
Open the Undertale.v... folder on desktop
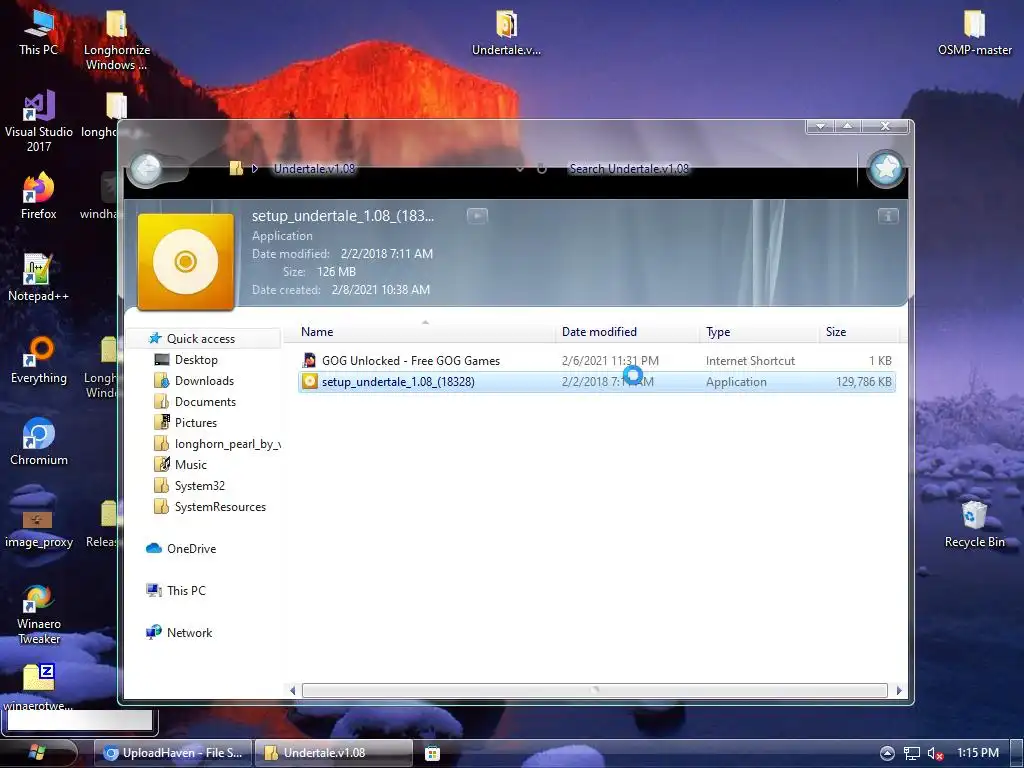(506, 33)
